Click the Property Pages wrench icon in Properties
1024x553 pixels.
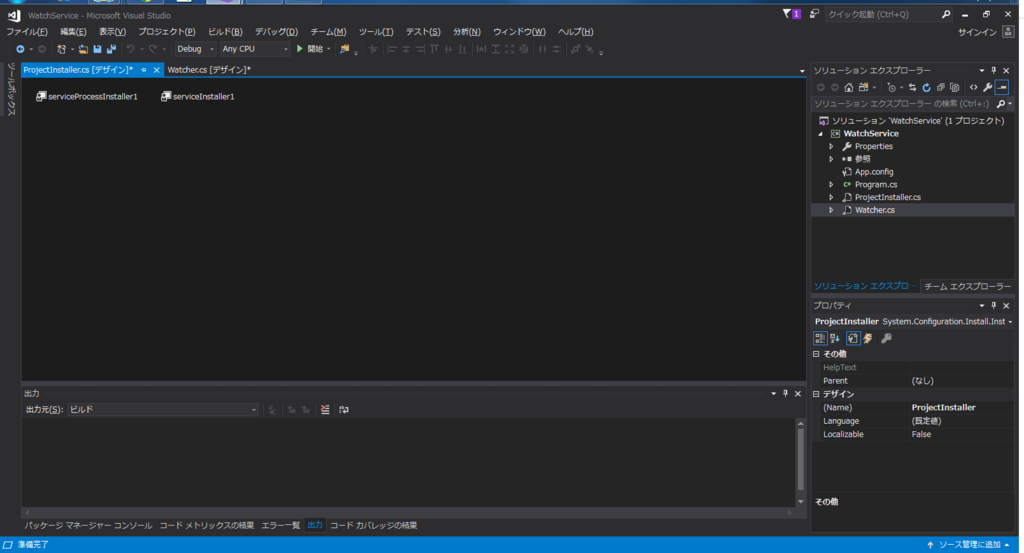[886, 338]
